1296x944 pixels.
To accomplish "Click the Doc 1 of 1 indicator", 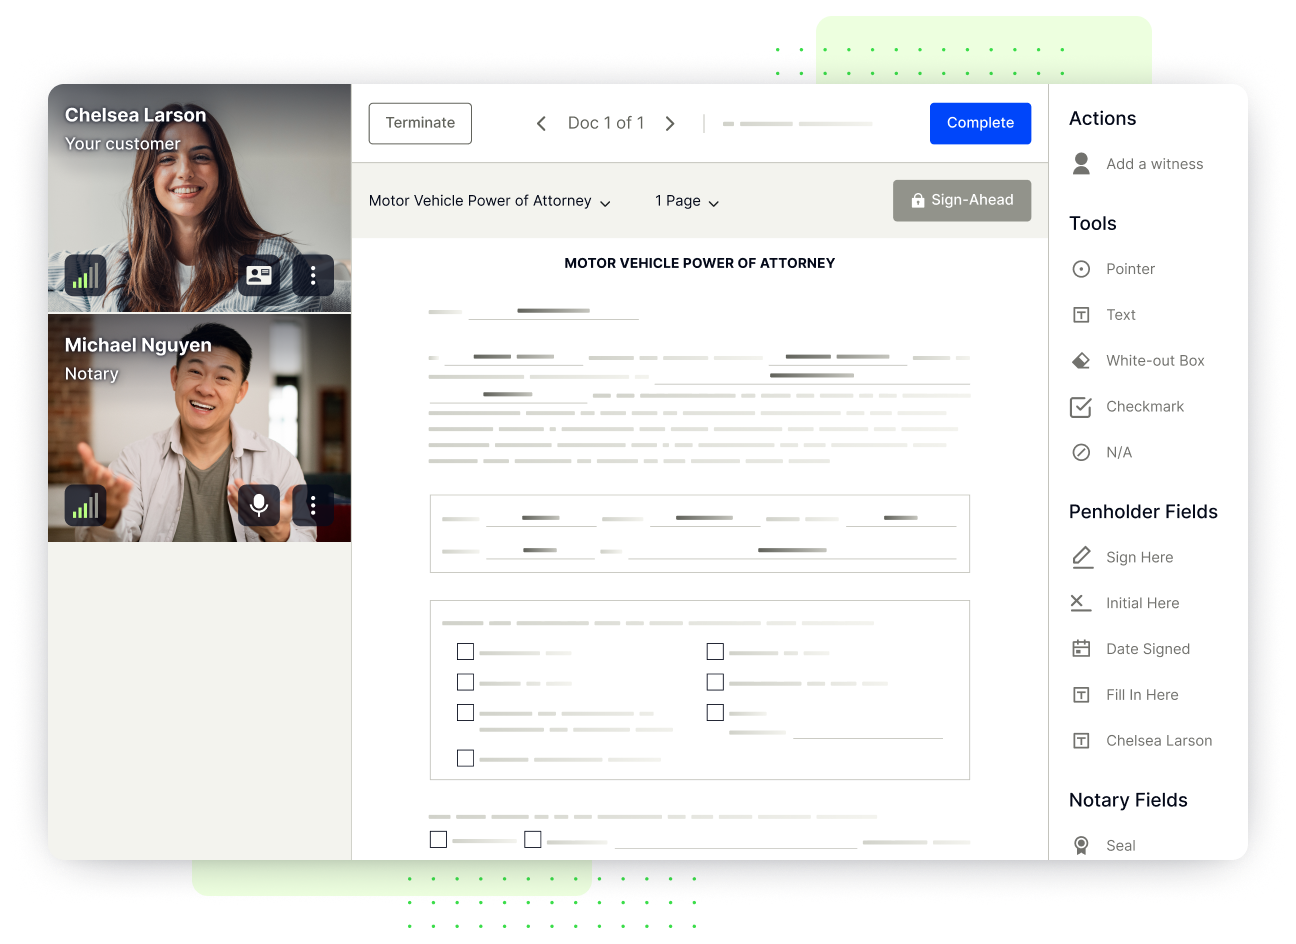I will (606, 123).
